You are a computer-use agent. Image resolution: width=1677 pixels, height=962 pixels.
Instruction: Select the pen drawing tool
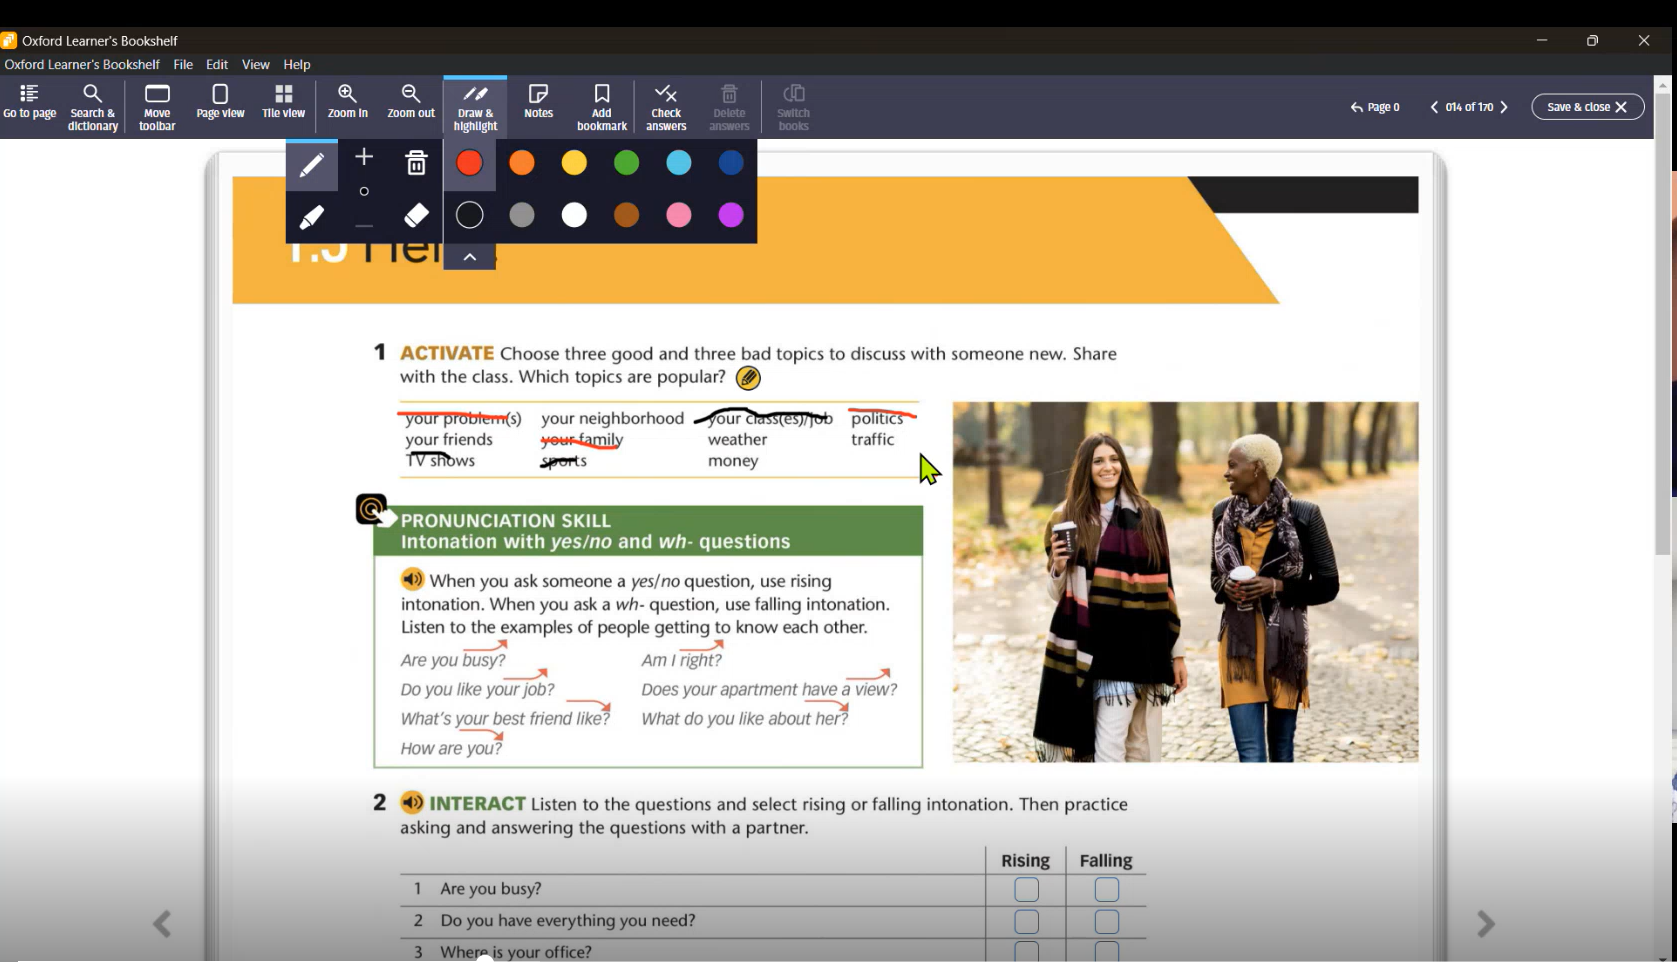click(311, 164)
